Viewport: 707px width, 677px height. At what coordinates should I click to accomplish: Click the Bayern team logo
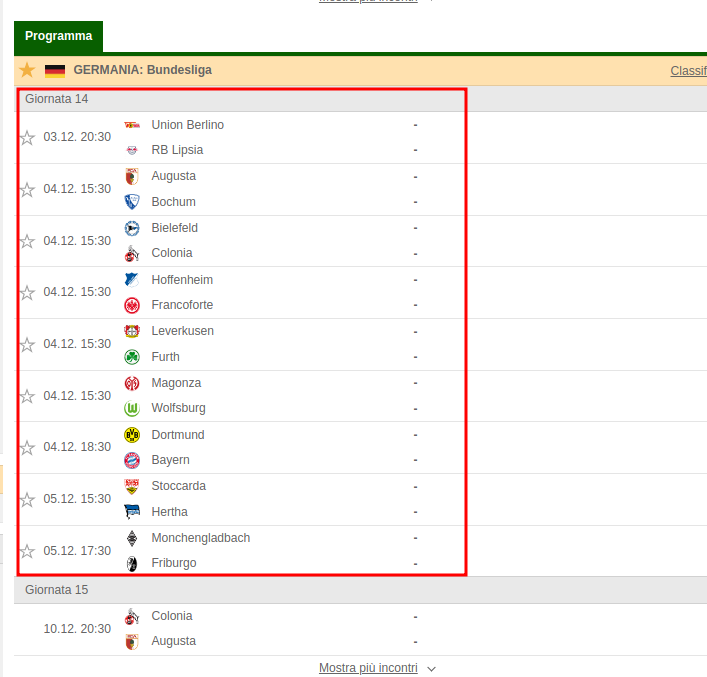(x=132, y=461)
